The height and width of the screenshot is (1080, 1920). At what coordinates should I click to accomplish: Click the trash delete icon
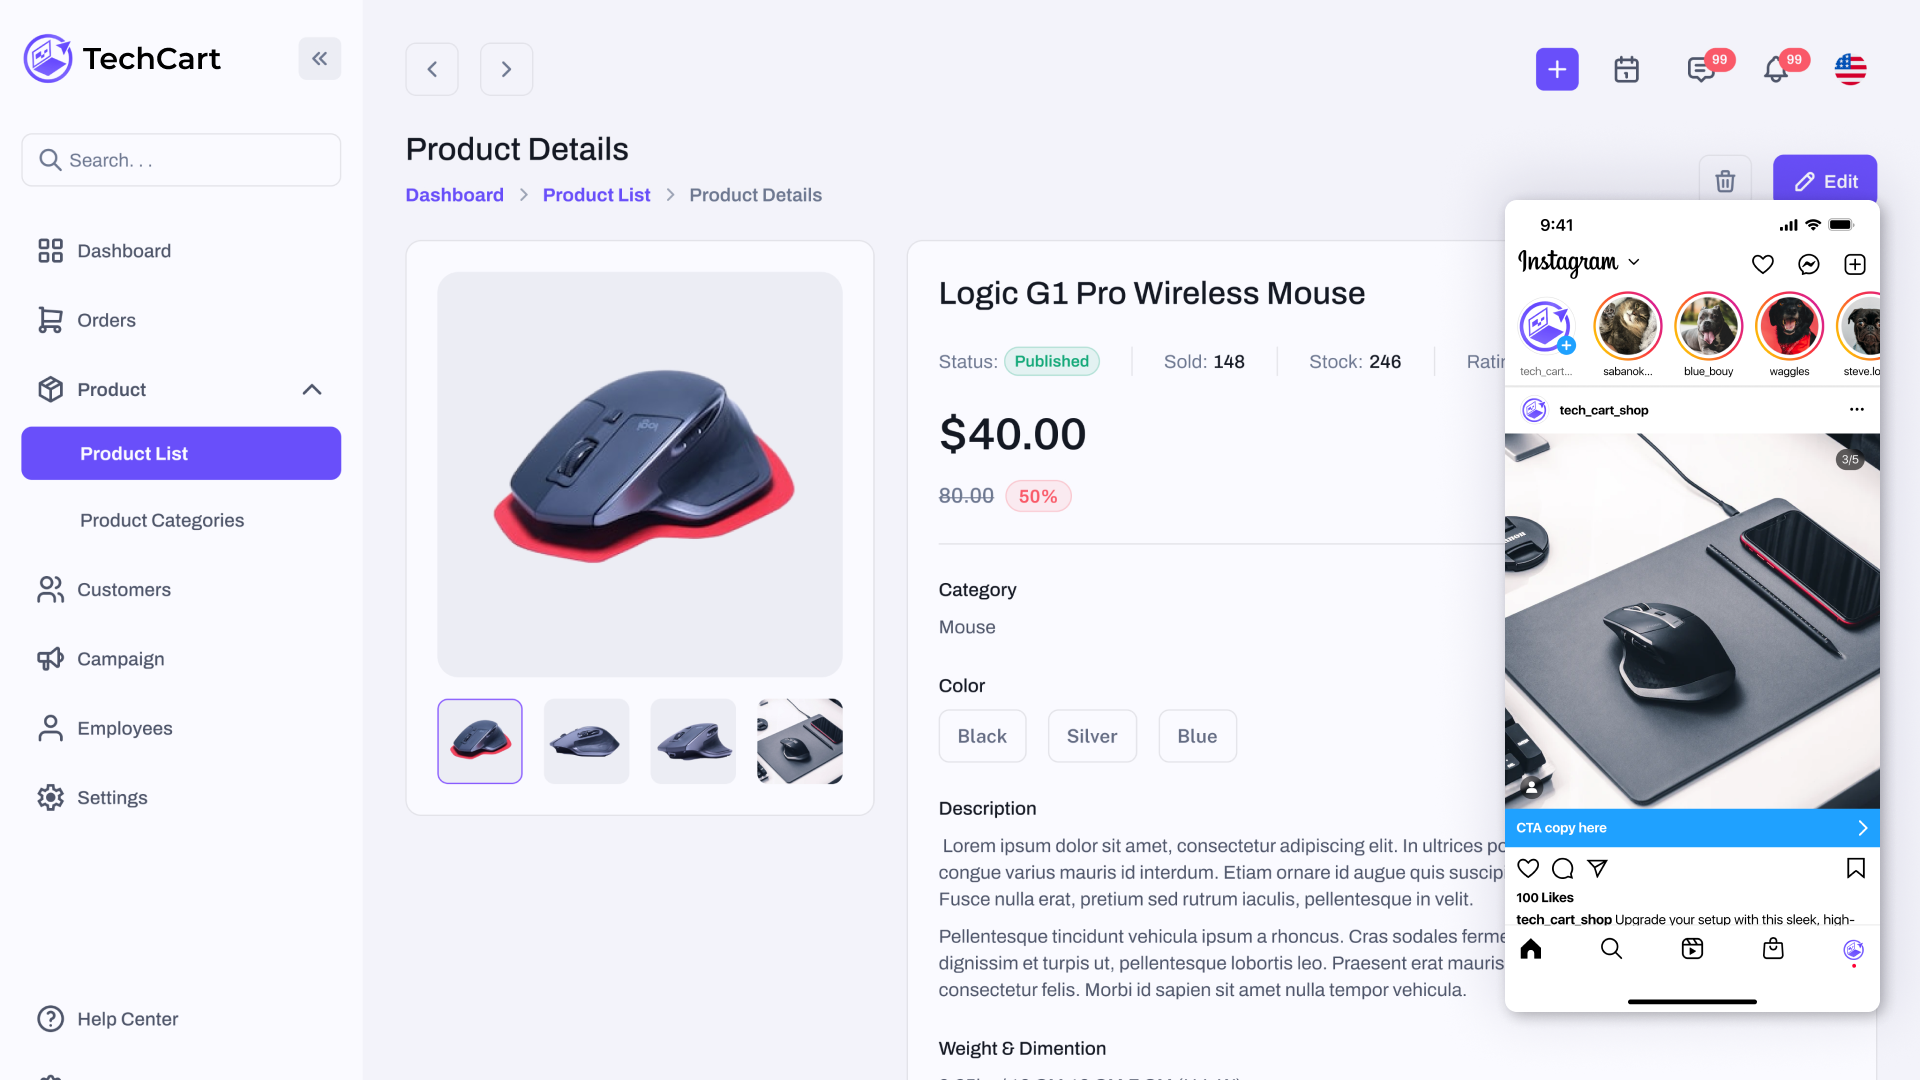[1725, 181]
